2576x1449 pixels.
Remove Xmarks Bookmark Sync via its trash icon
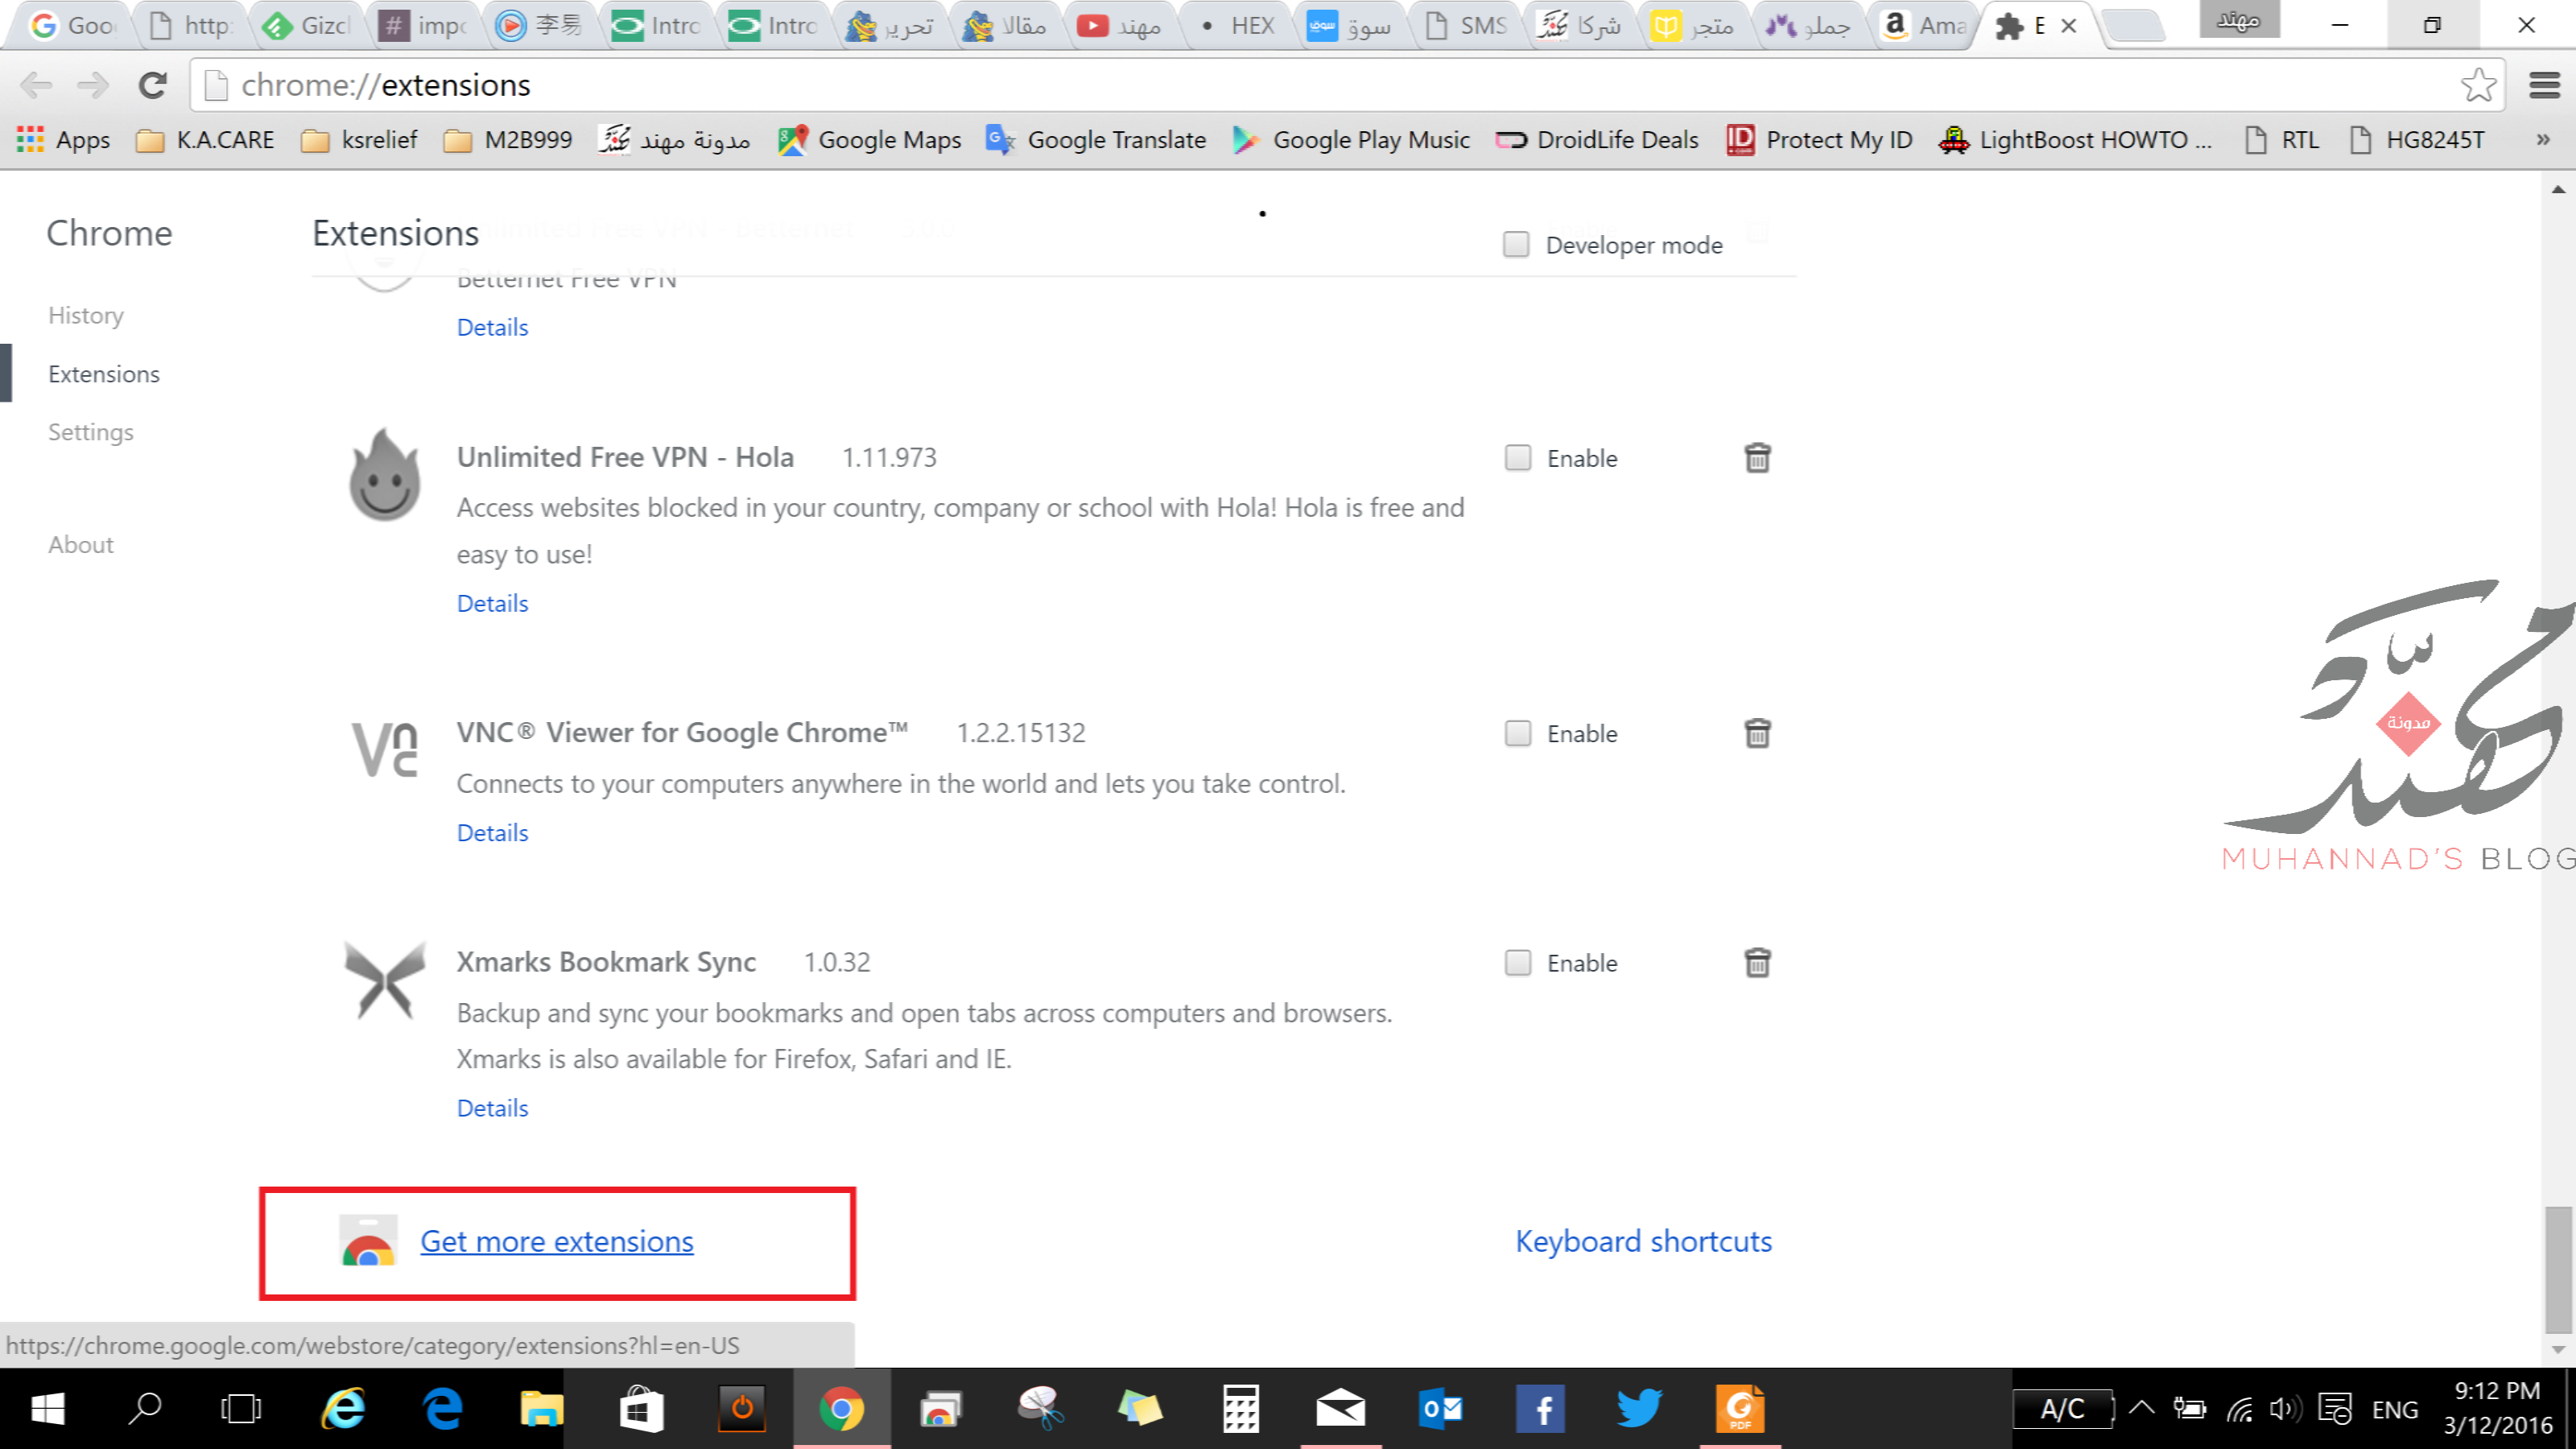tap(1757, 963)
